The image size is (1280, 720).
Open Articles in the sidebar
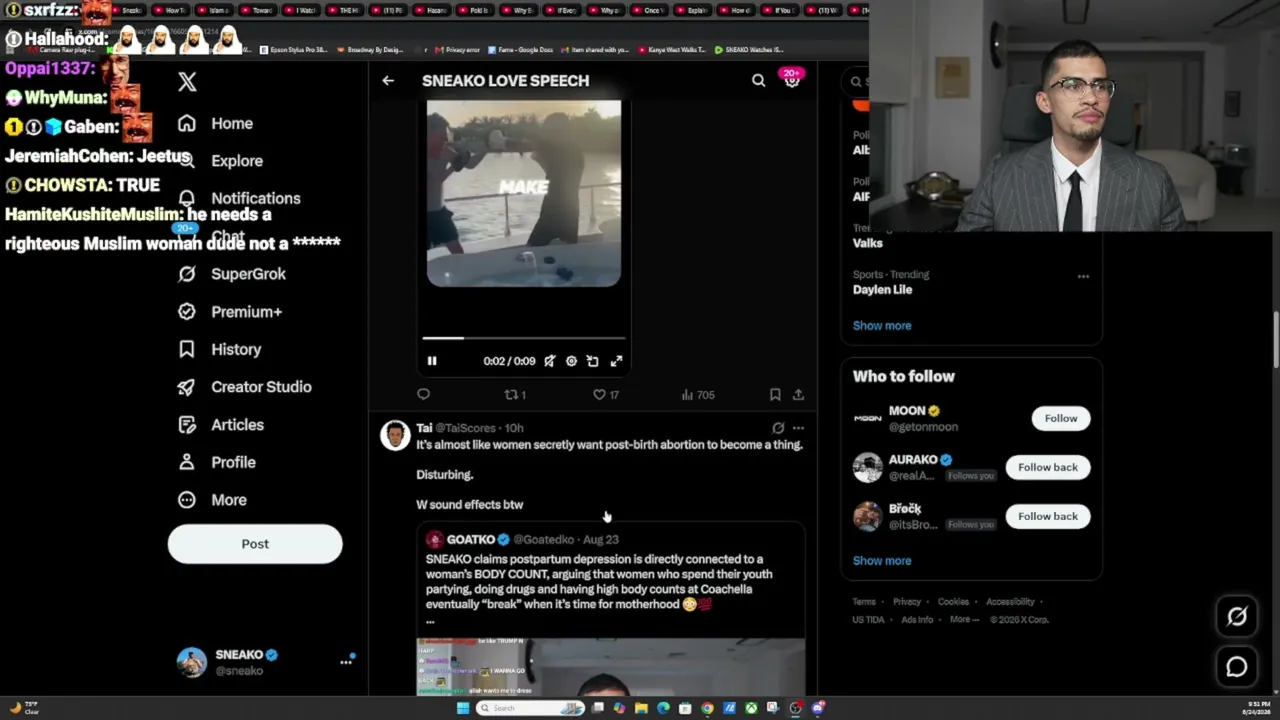[220, 425]
